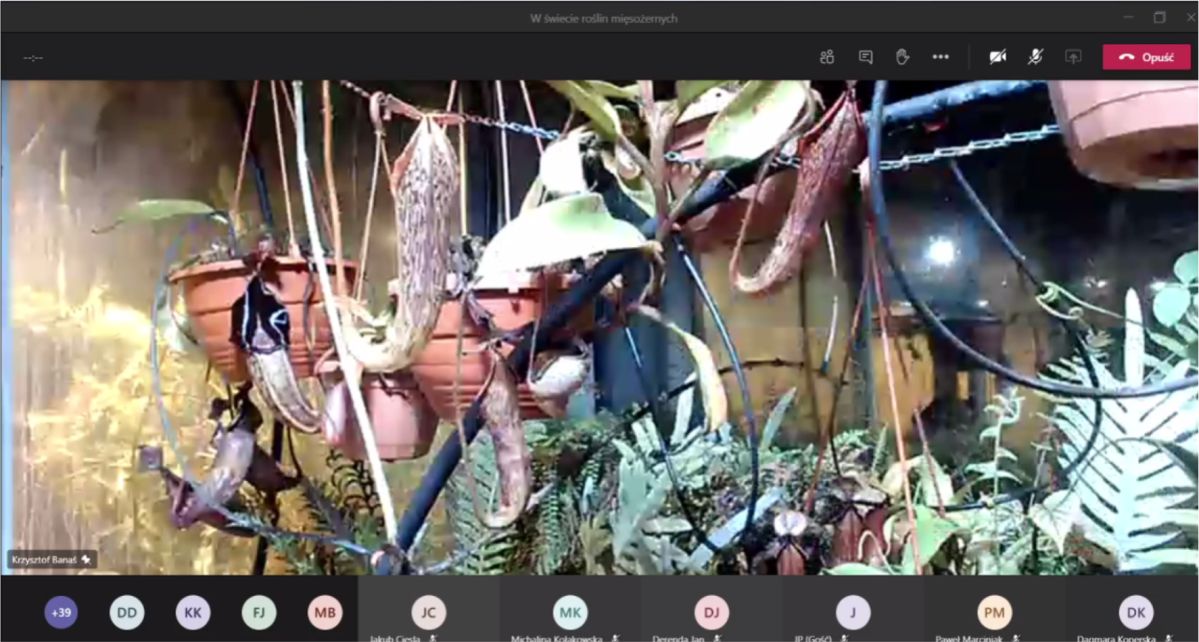This screenshot has width=1199, height=642.
Task: Select Michalina Kołakowska's MK tile
Action: [x=570, y=612]
